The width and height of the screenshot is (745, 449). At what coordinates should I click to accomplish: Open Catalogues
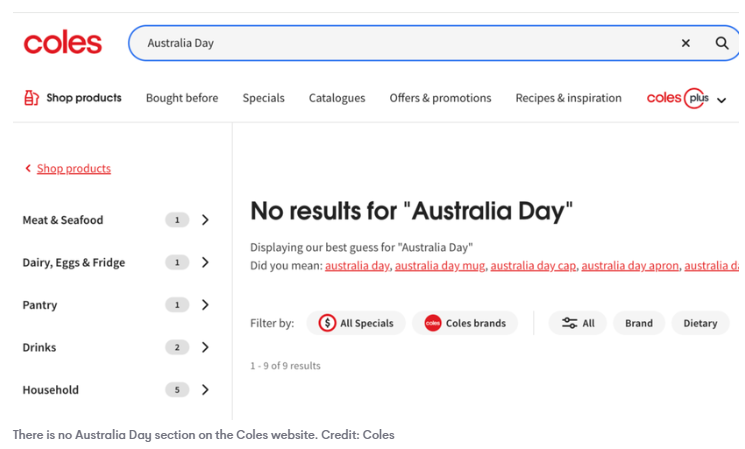[337, 98]
